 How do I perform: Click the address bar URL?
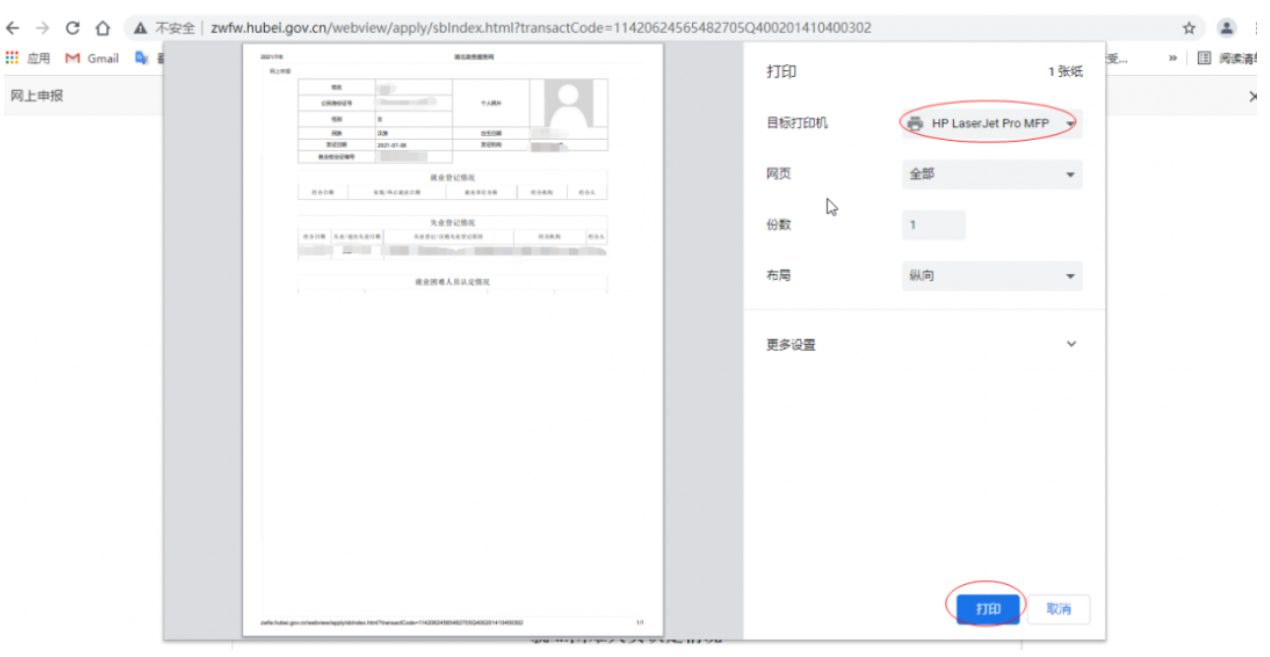tap(541, 28)
